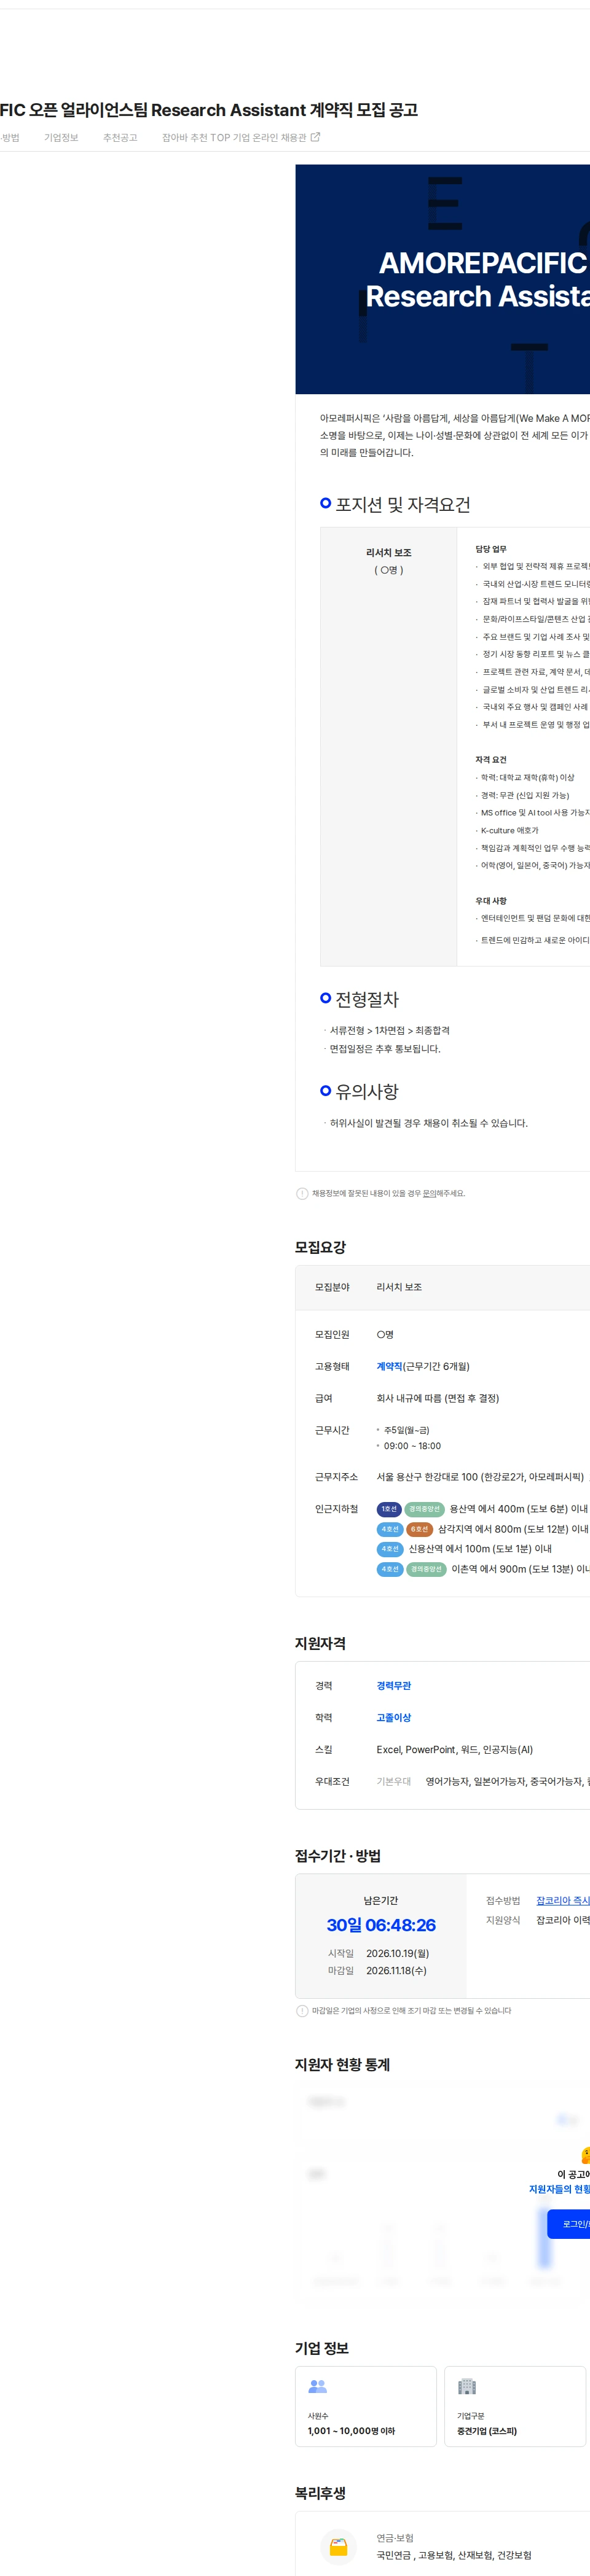Viewport: 590px width, 2576px height.
Task: Click the AMOREPACIFIC Research Assistant banner image
Action: pos(442,279)
